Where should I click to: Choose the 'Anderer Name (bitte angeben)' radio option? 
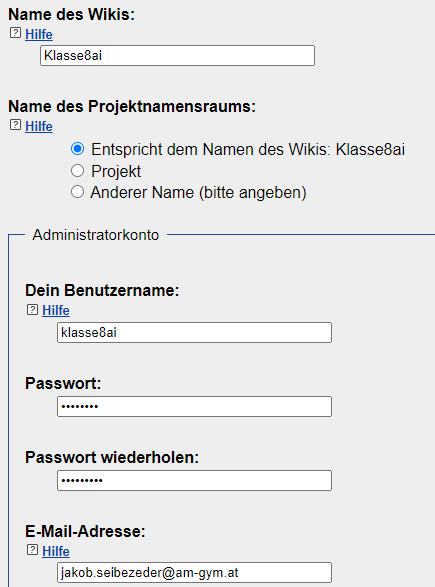[77, 192]
